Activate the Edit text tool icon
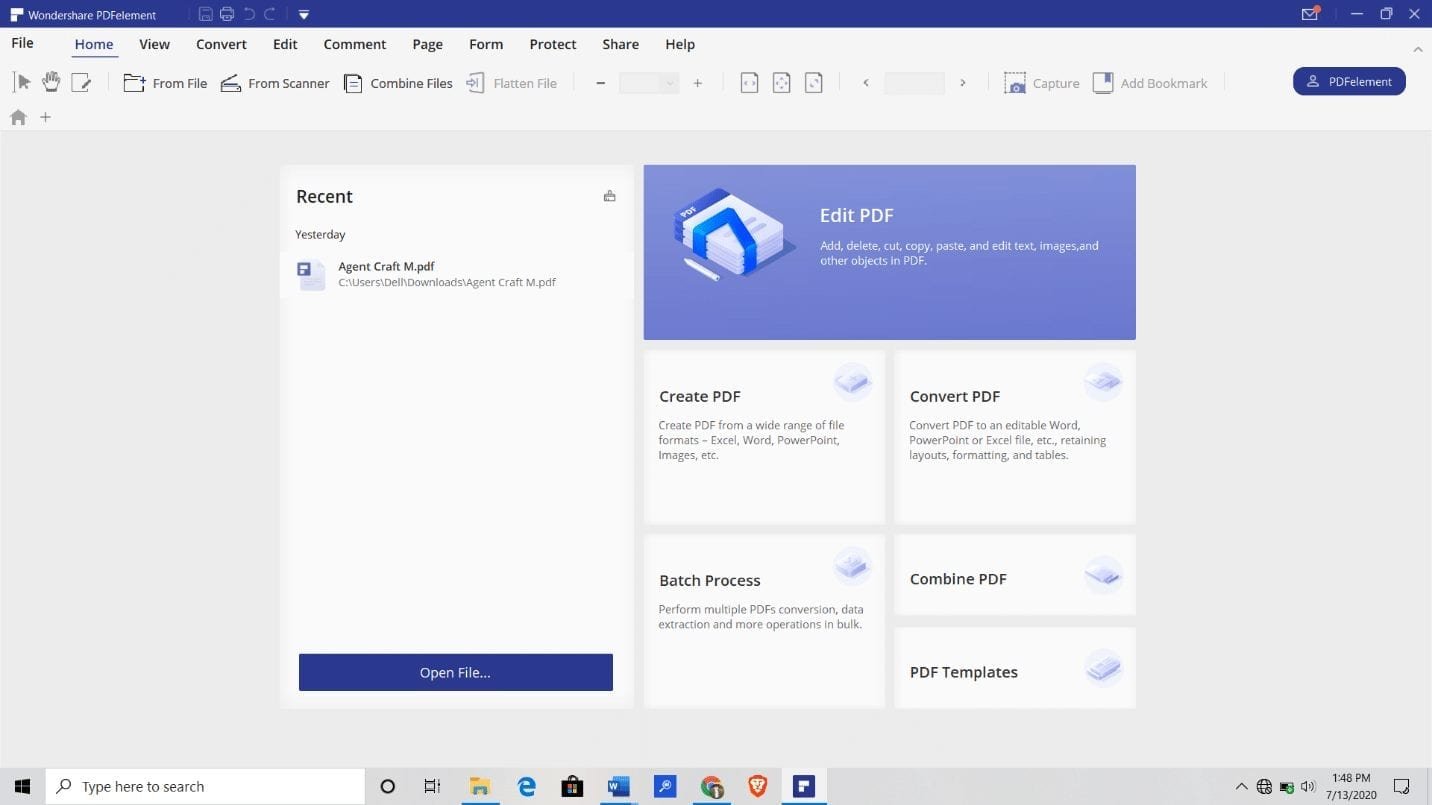 pyautogui.click(x=81, y=83)
